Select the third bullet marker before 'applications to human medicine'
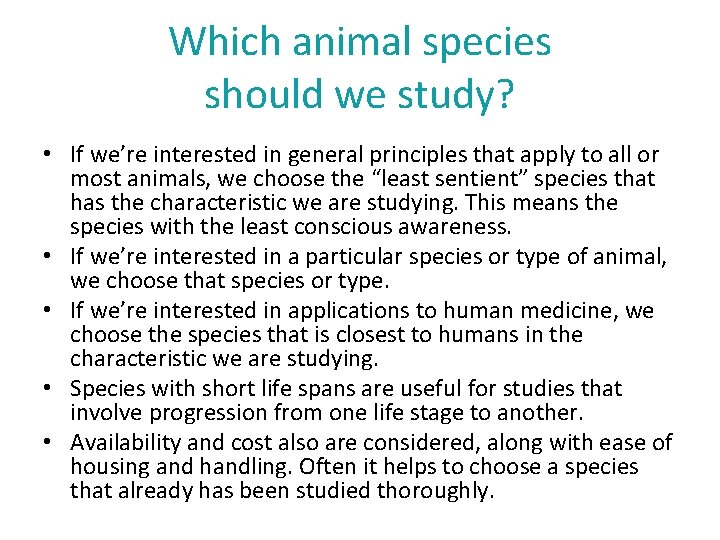Viewport: 720px width, 540px height. tap(47, 310)
